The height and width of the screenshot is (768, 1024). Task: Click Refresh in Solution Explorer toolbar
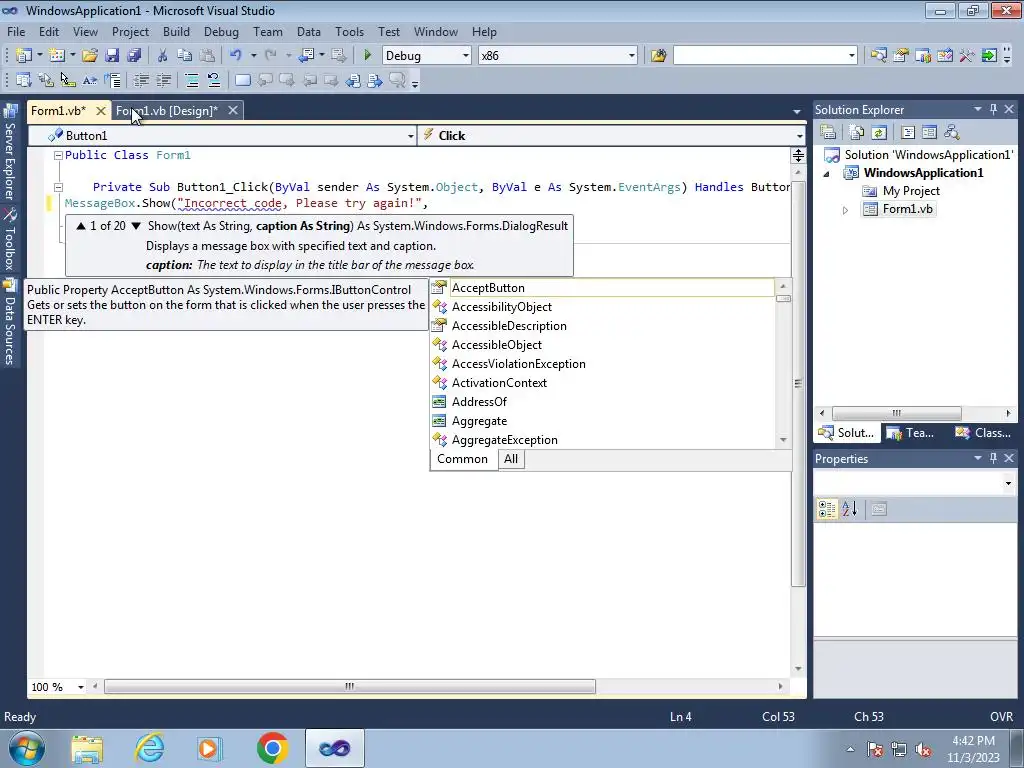[879, 133]
